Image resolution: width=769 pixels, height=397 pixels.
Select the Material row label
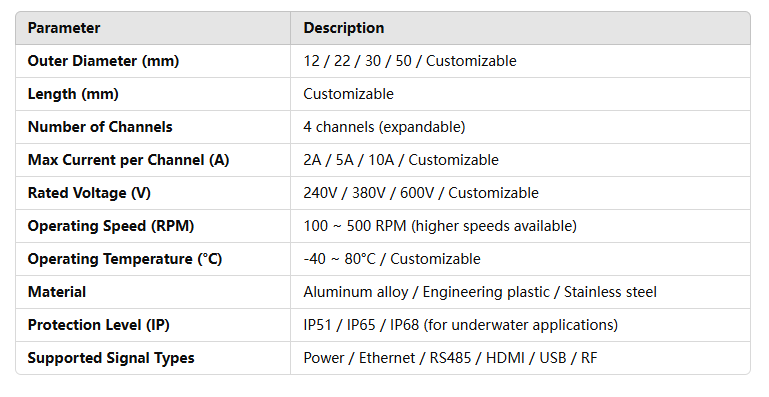pos(57,292)
